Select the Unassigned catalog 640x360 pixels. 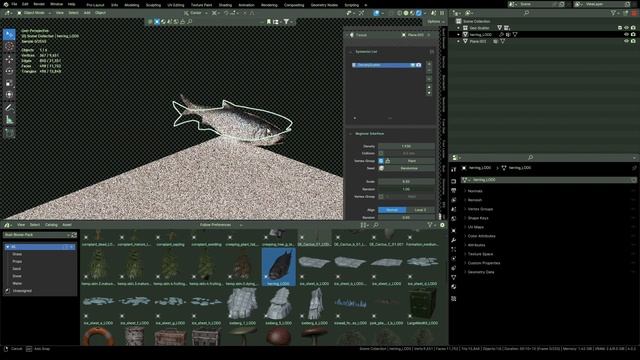click(22, 291)
